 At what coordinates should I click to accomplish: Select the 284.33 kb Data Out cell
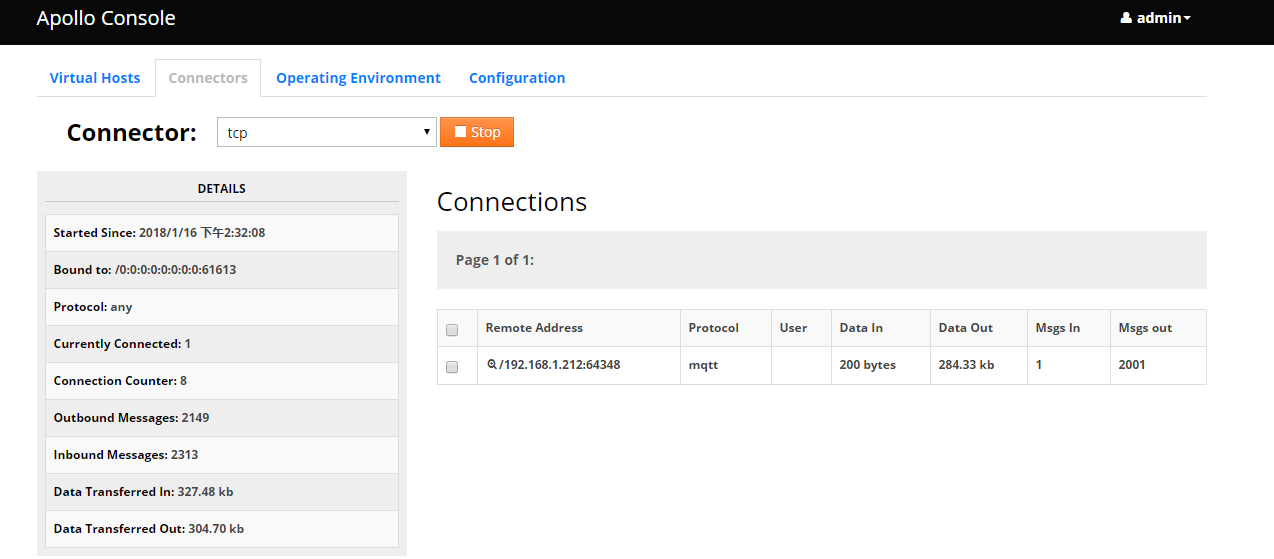tap(978, 365)
